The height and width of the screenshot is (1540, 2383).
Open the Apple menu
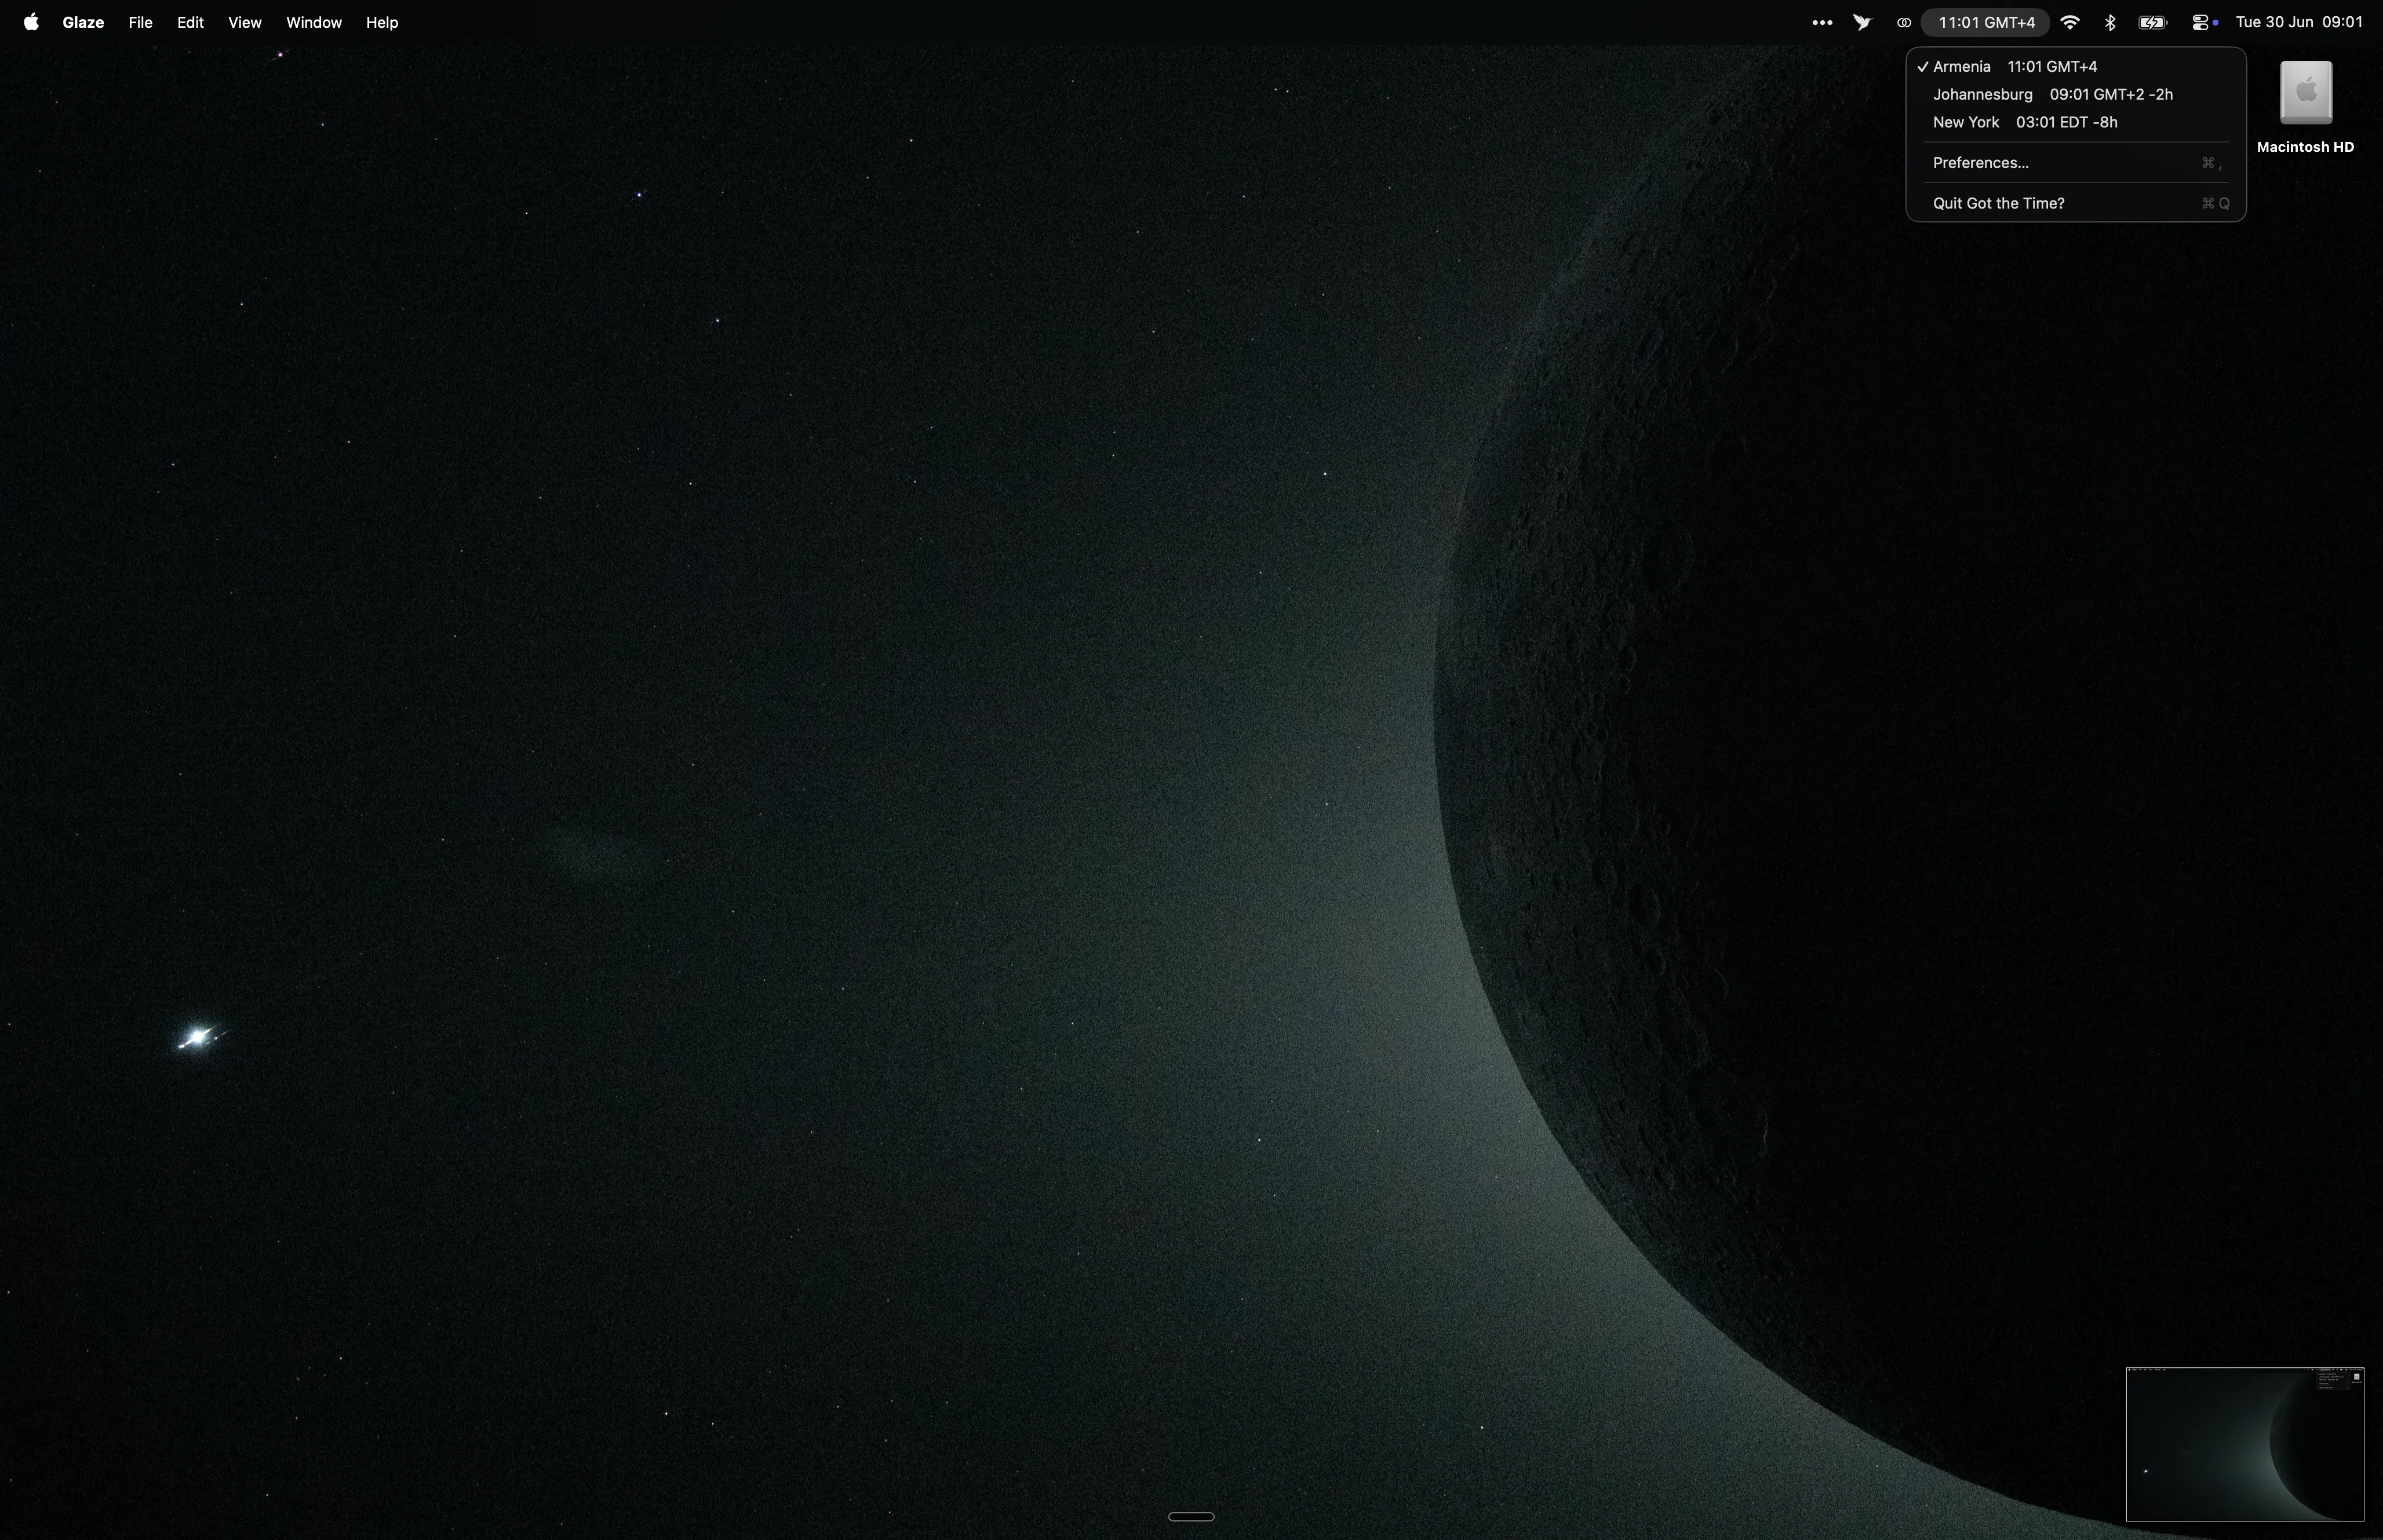tap(31, 22)
